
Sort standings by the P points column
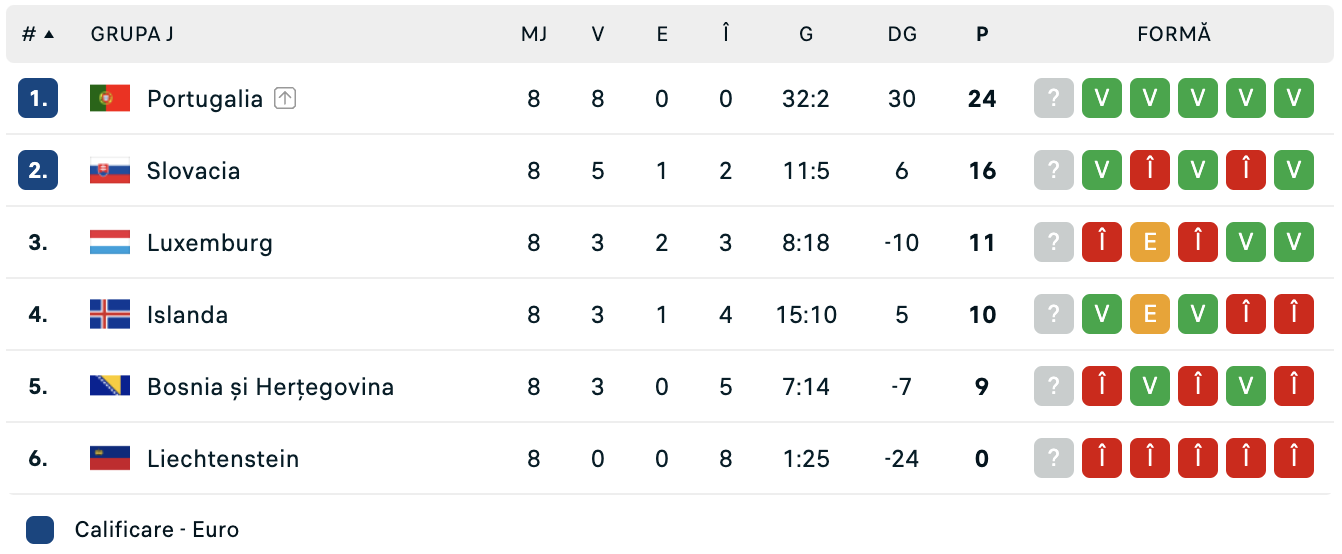click(x=982, y=34)
